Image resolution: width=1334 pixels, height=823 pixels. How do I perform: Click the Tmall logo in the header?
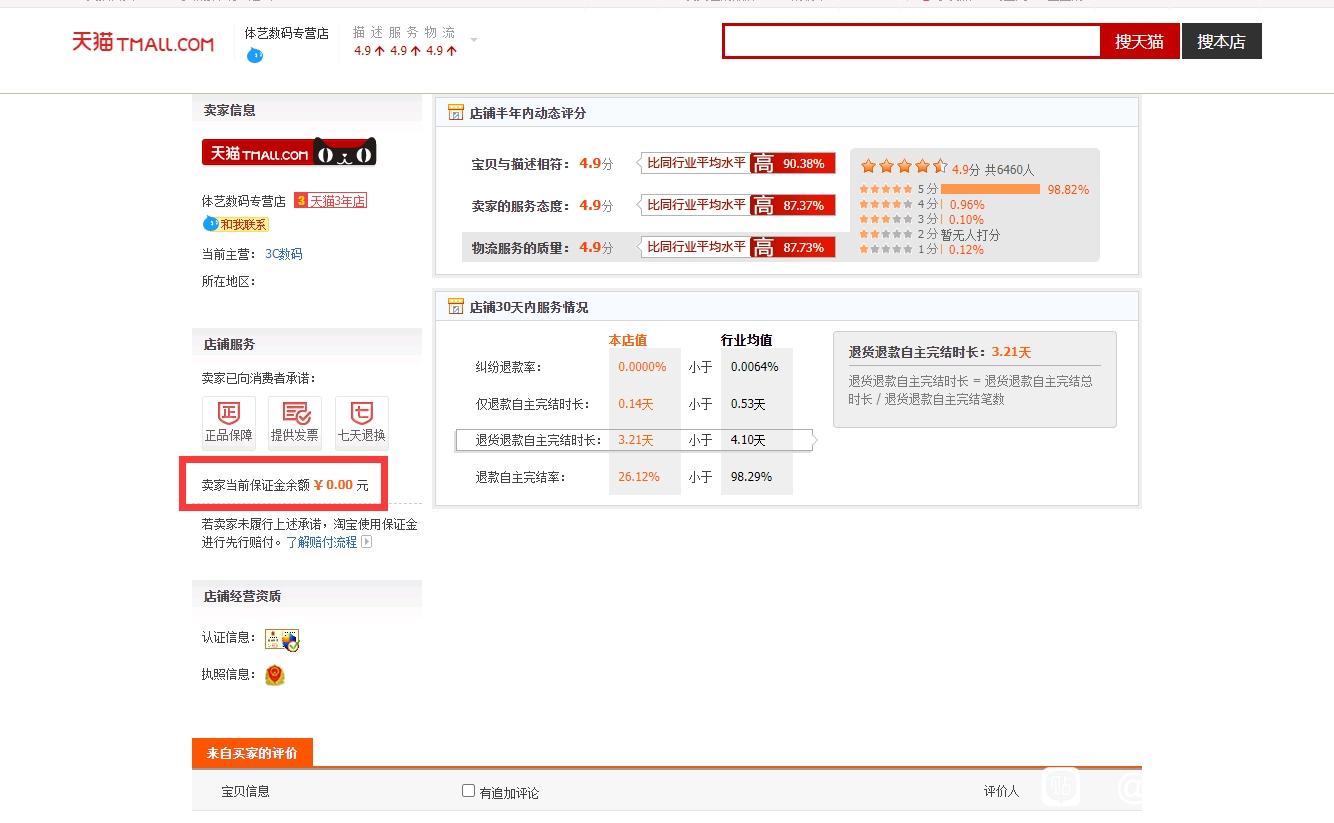coord(142,43)
